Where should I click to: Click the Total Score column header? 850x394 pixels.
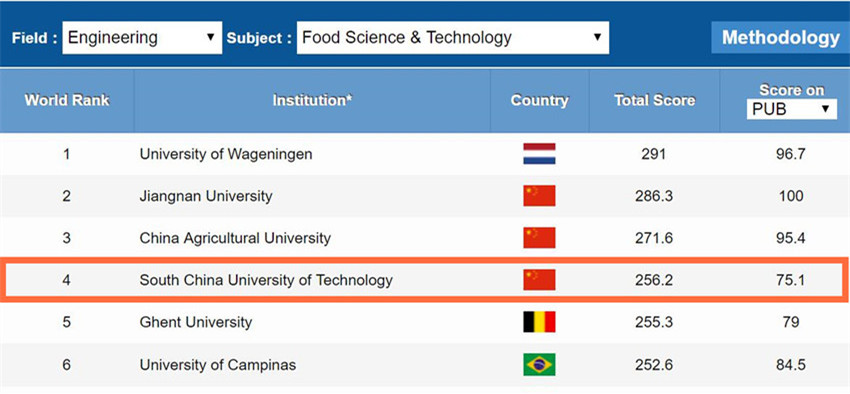[x=654, y=100]
